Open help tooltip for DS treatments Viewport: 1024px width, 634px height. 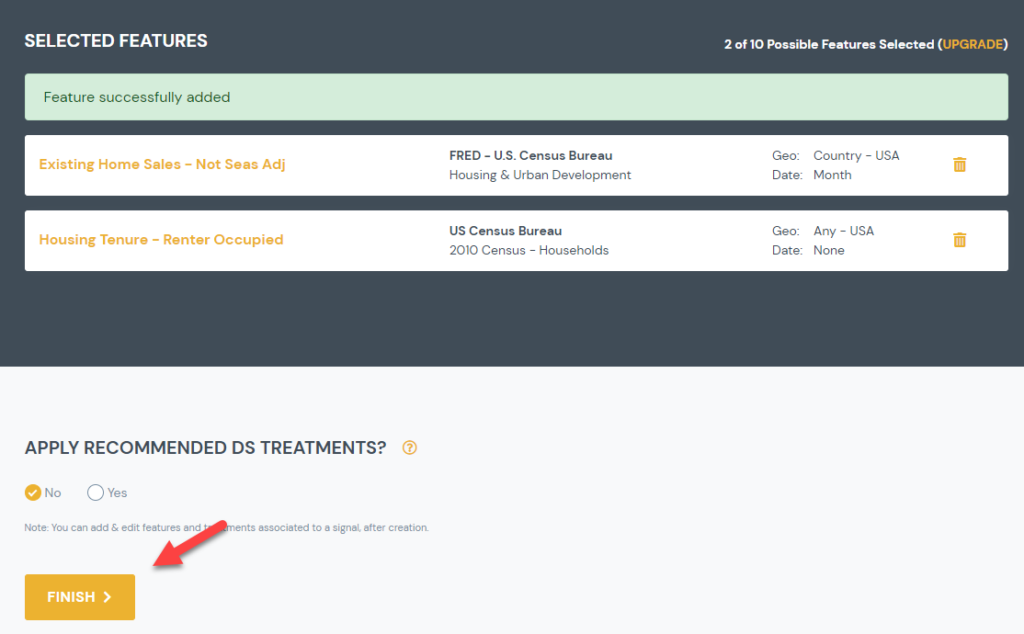coord(409,448)
